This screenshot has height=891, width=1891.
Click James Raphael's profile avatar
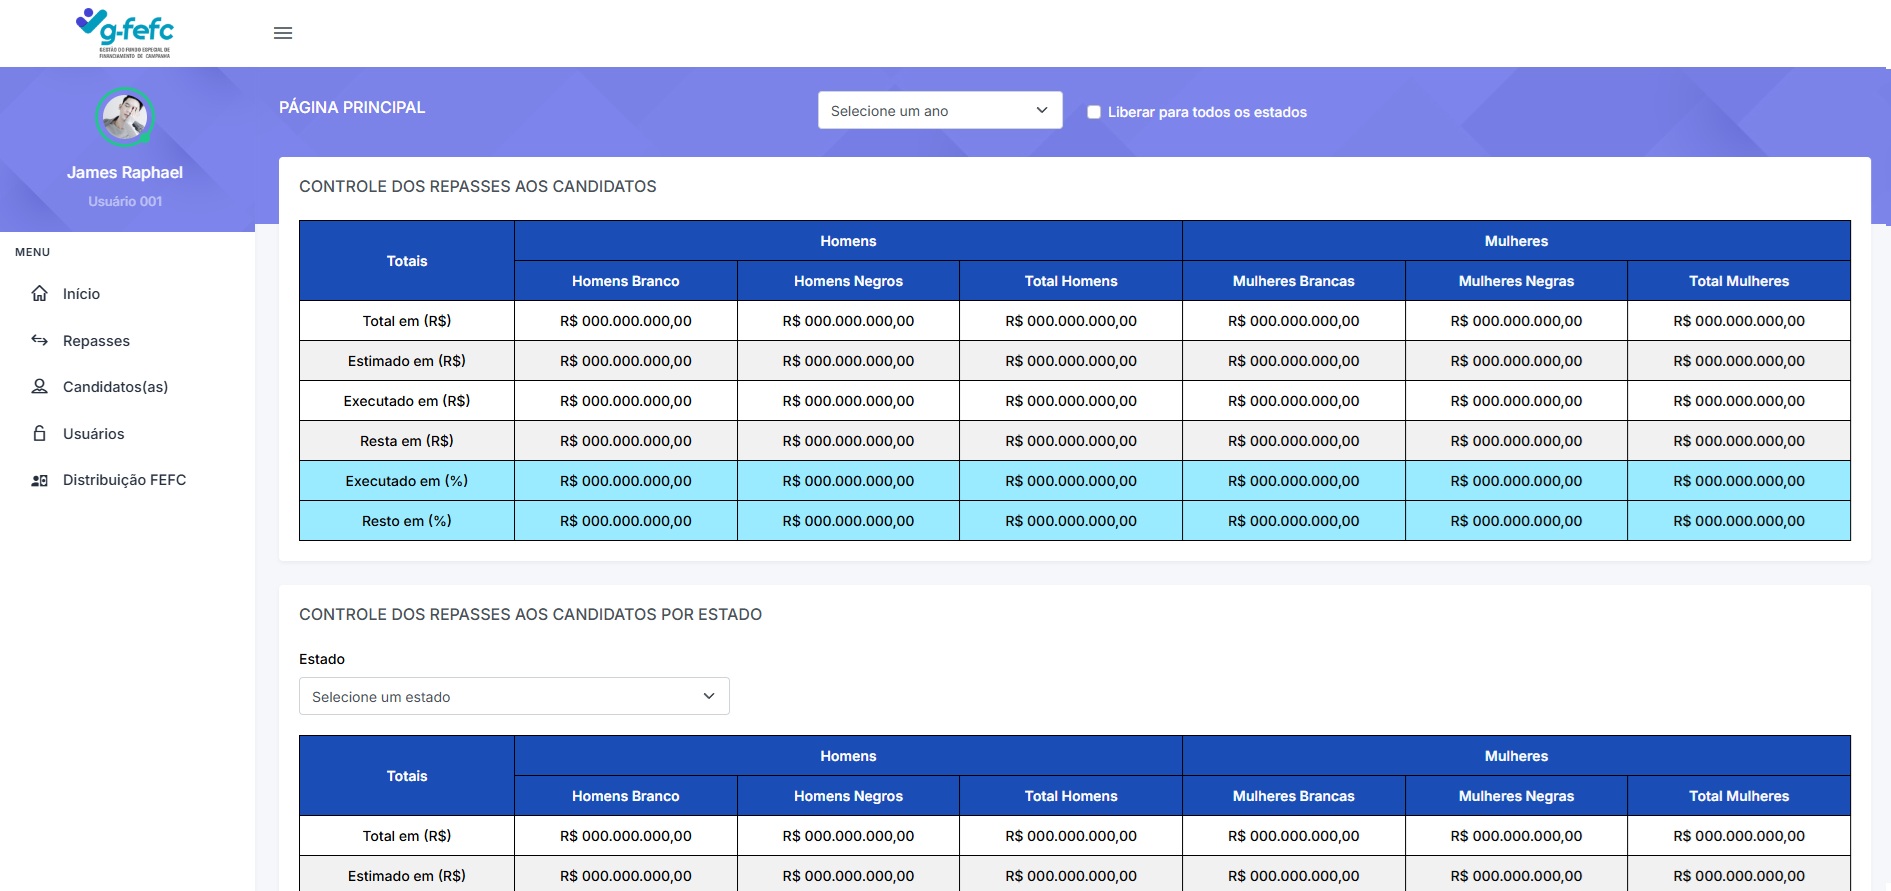(125, 117)
